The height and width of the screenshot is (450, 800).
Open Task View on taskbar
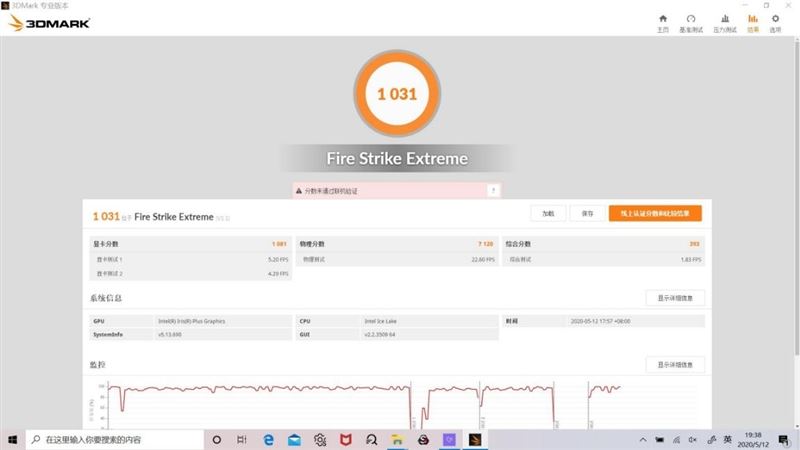tap(242, 439)
